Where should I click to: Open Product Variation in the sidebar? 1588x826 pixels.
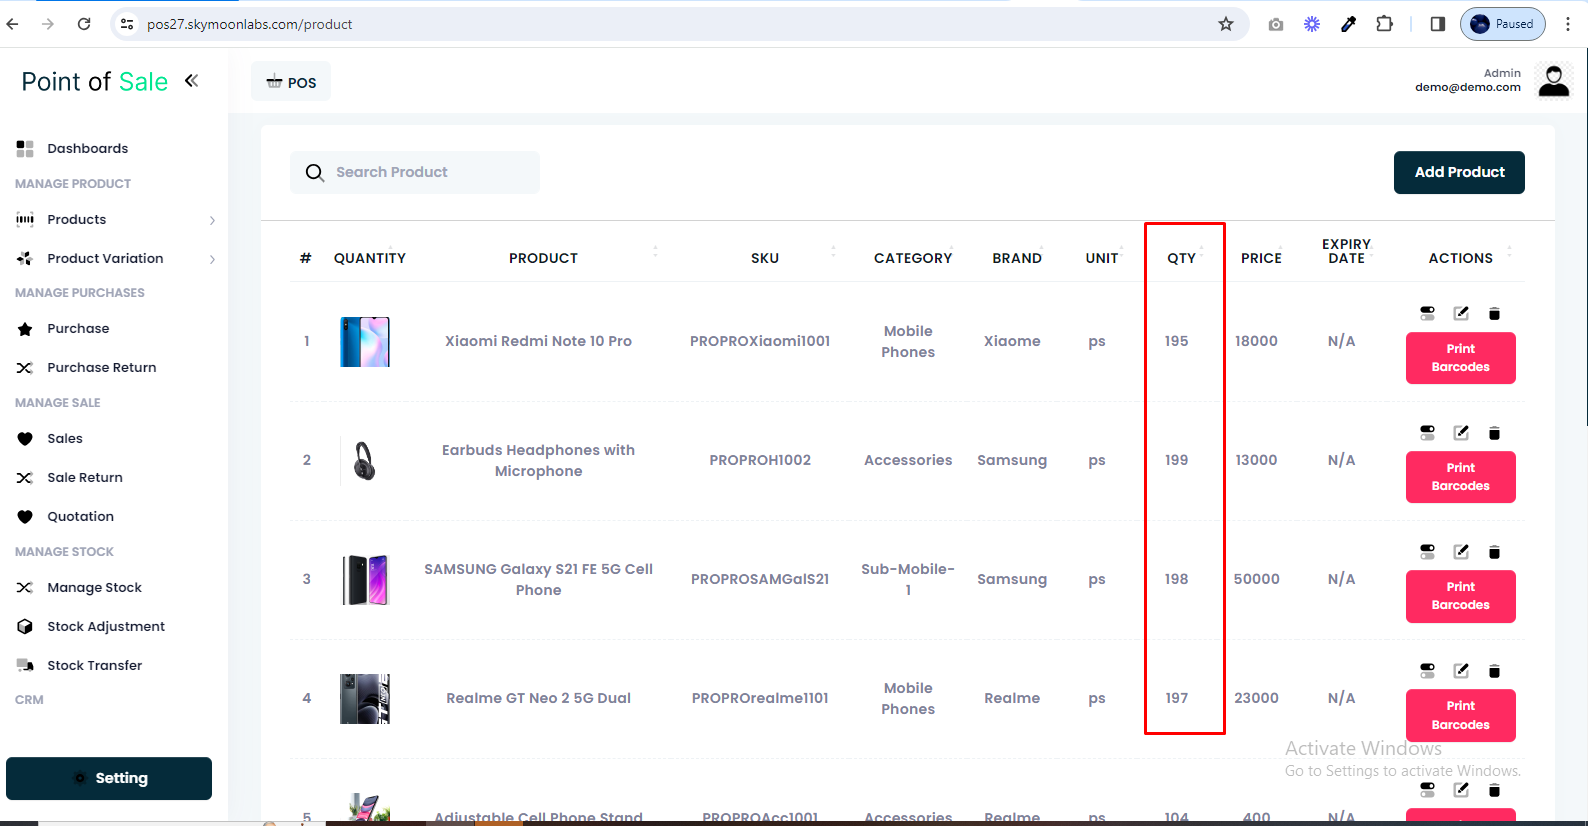coord(105,258)
